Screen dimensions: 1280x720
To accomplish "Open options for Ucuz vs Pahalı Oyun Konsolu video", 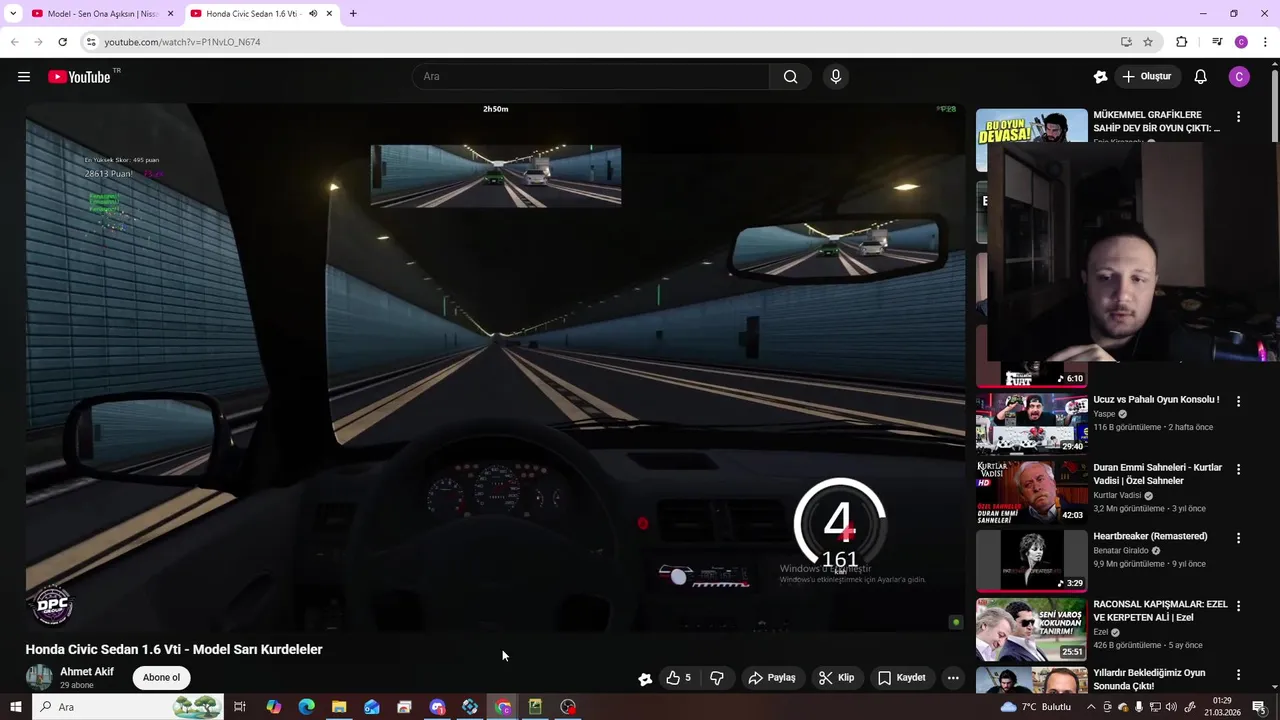I will click(1238, 401).
